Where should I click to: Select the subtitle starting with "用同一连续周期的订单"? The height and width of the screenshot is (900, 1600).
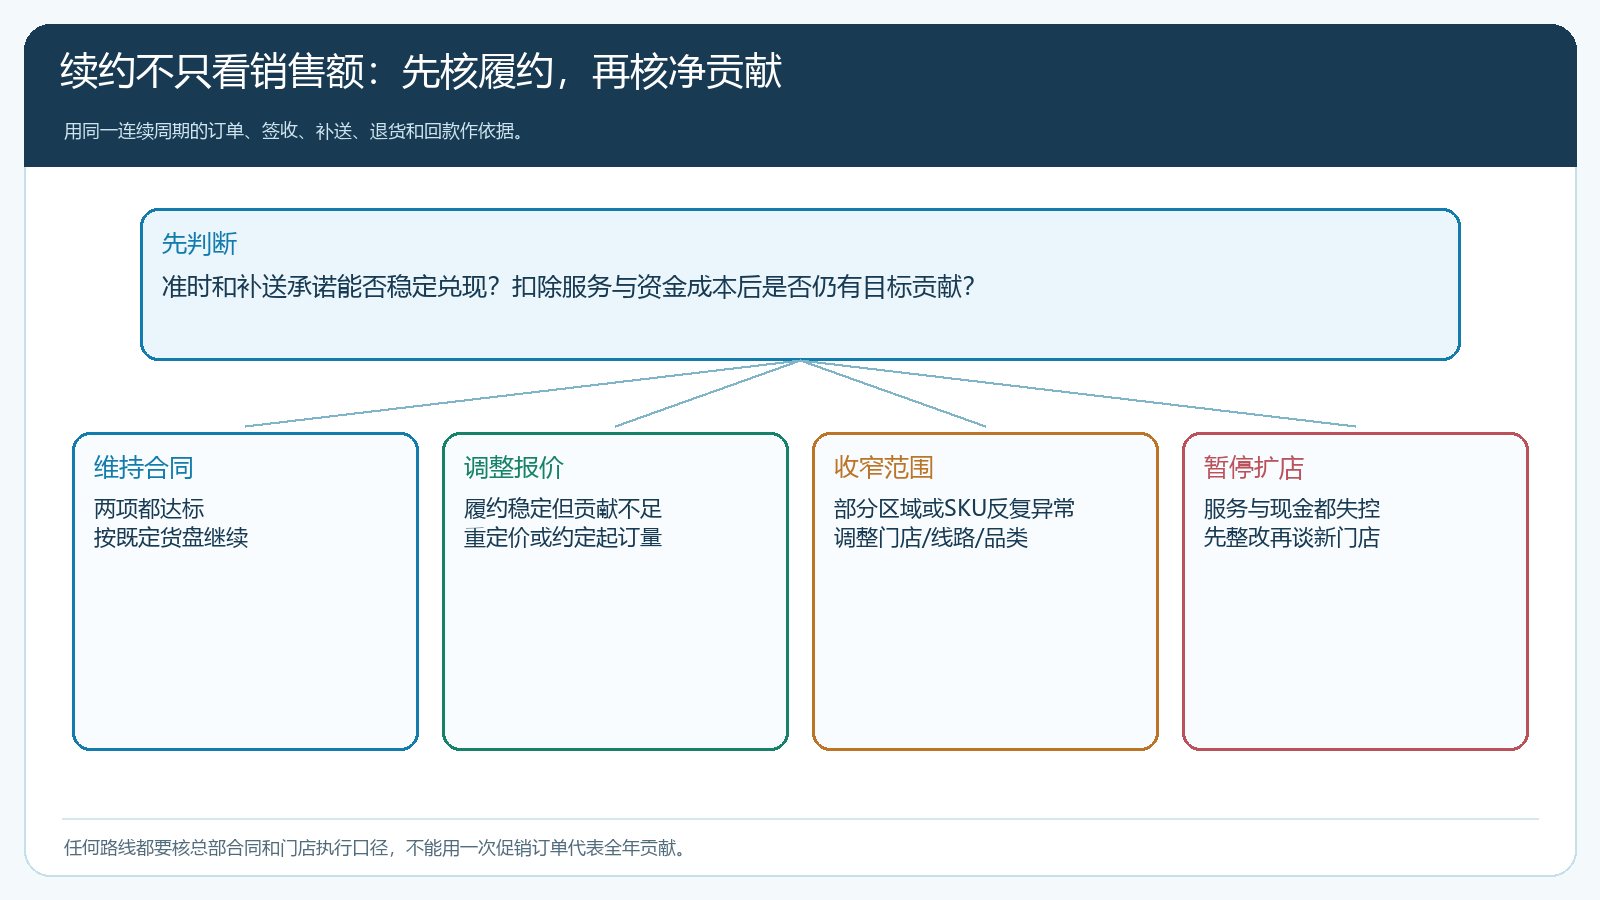tap(296, 131)
